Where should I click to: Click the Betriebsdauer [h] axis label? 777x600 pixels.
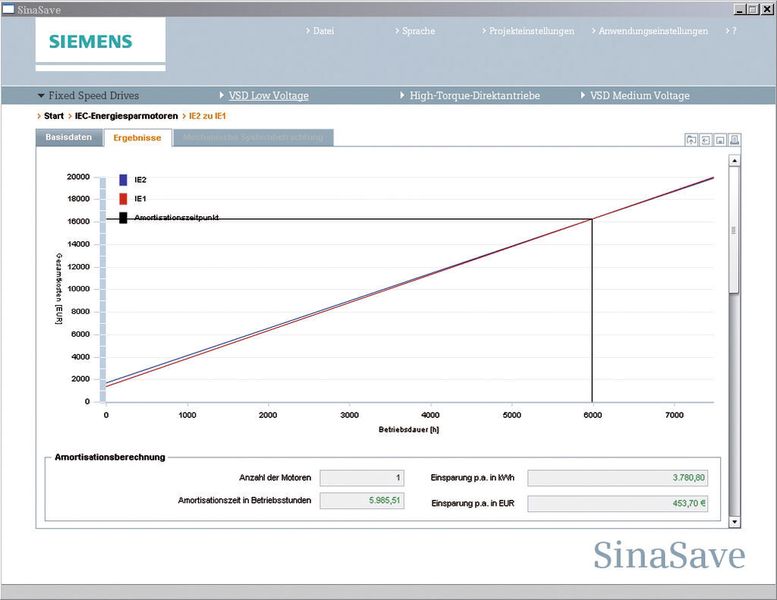409,430
